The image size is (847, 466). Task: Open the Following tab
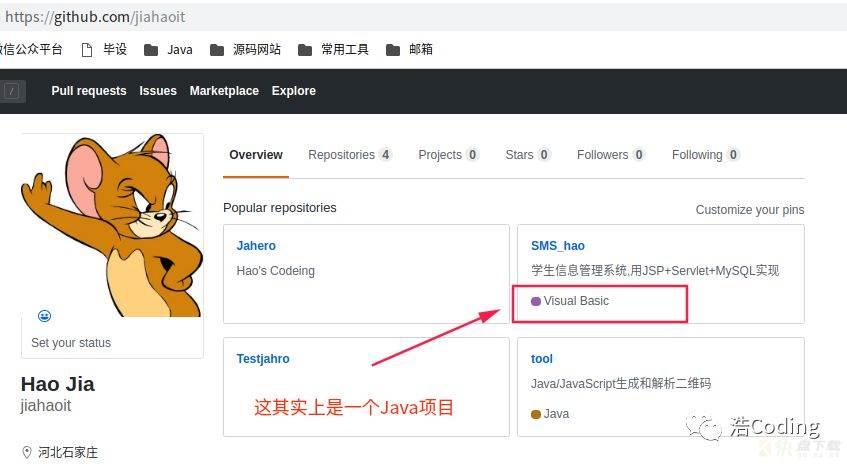[705, 155]
